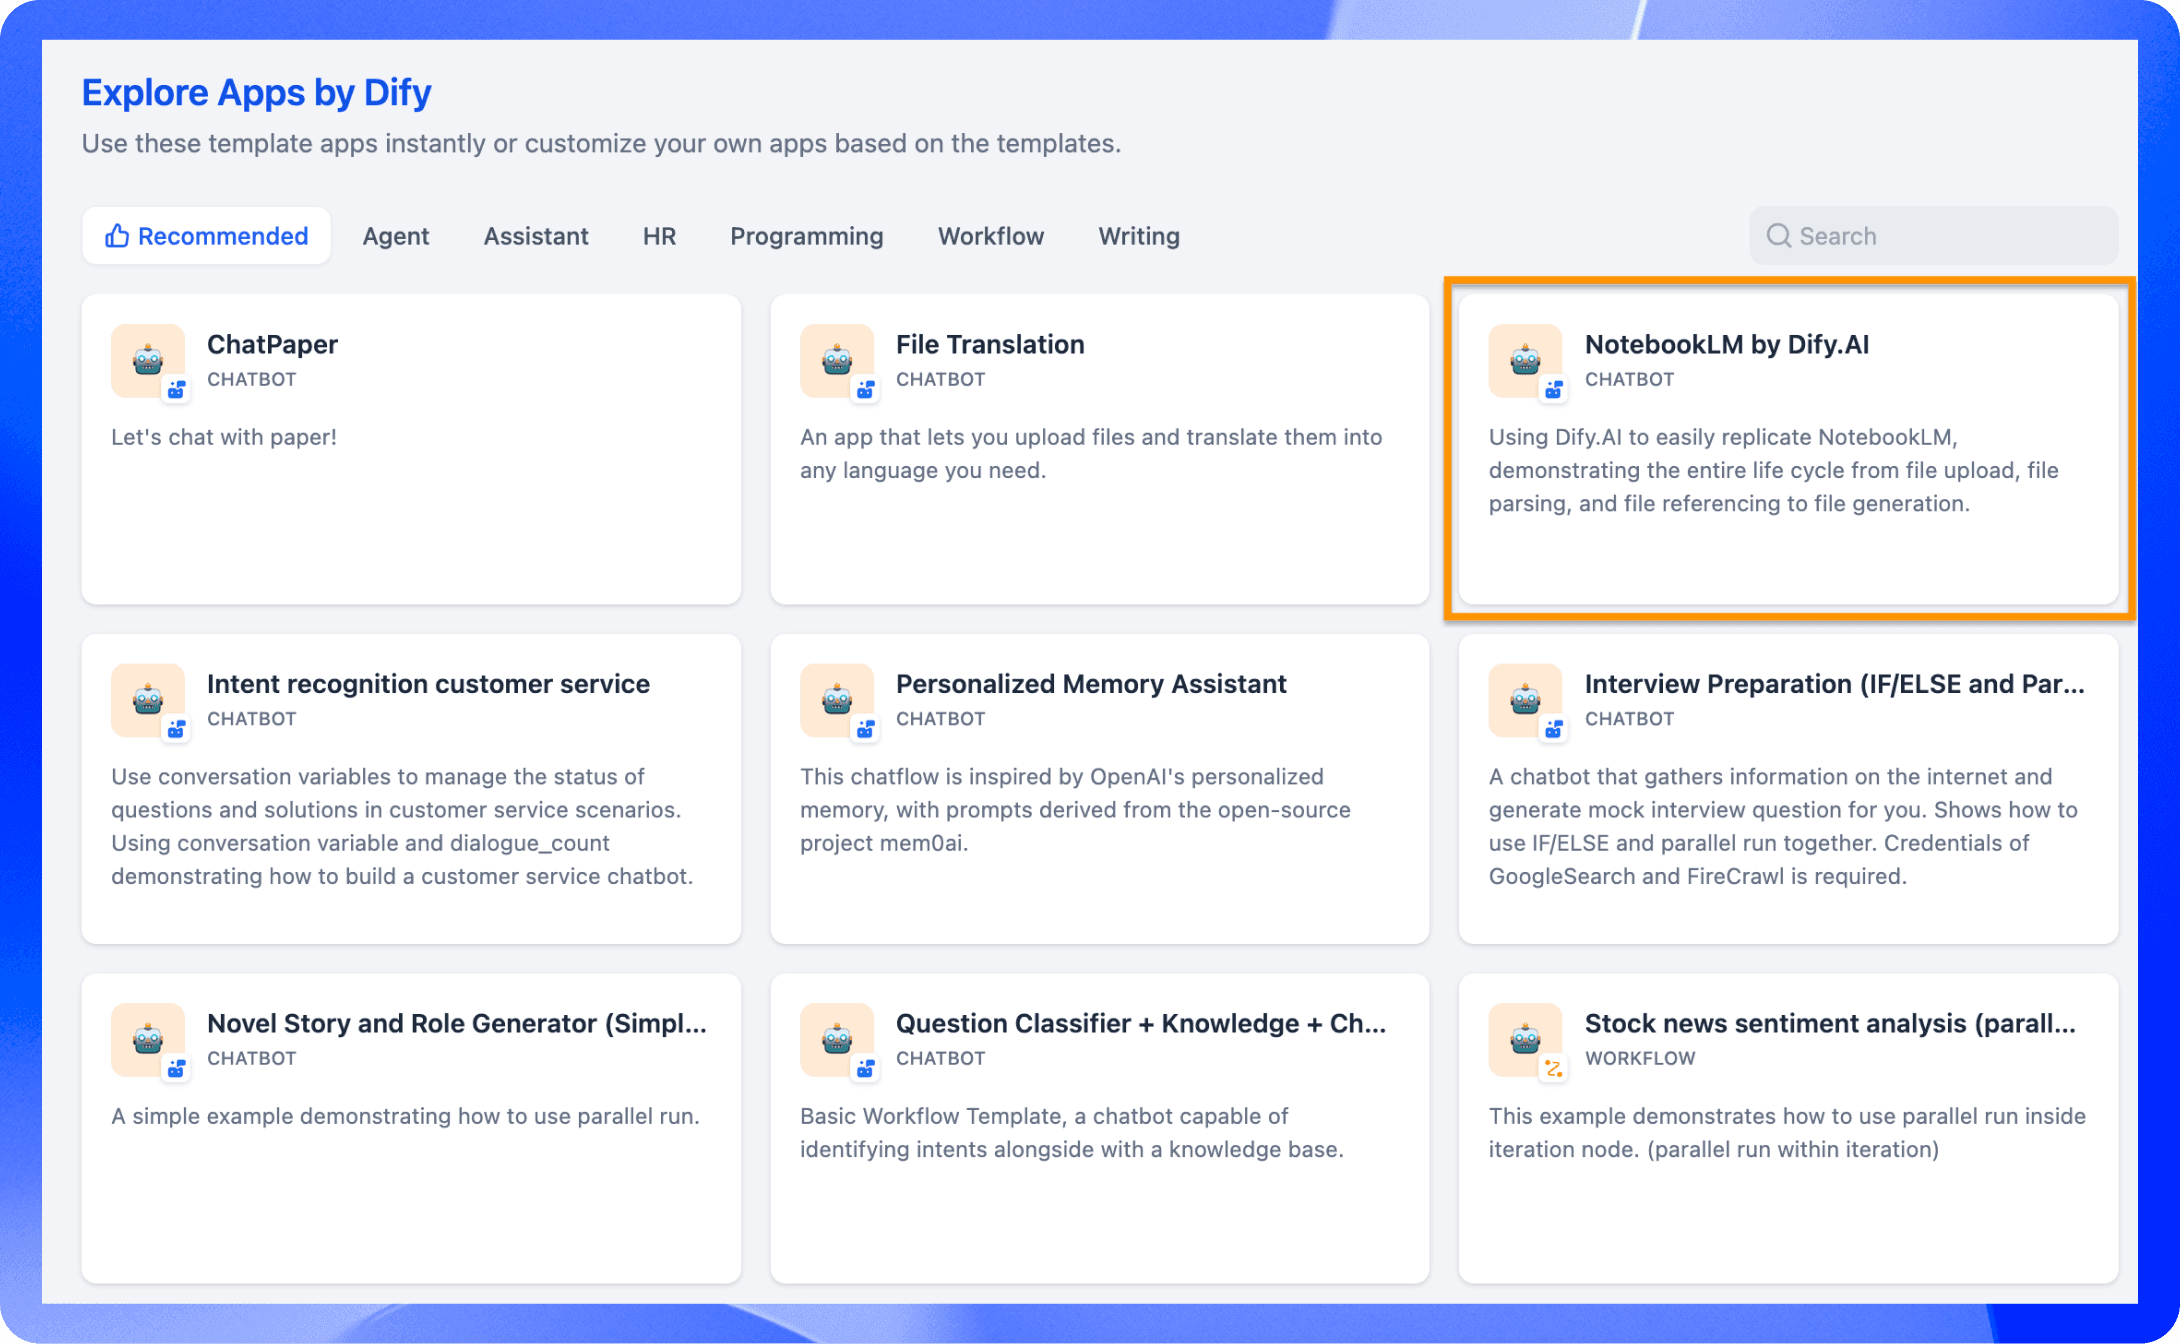Switch to the HR tab
The image size is (2180, 1344).
click(x=659, y=236)
